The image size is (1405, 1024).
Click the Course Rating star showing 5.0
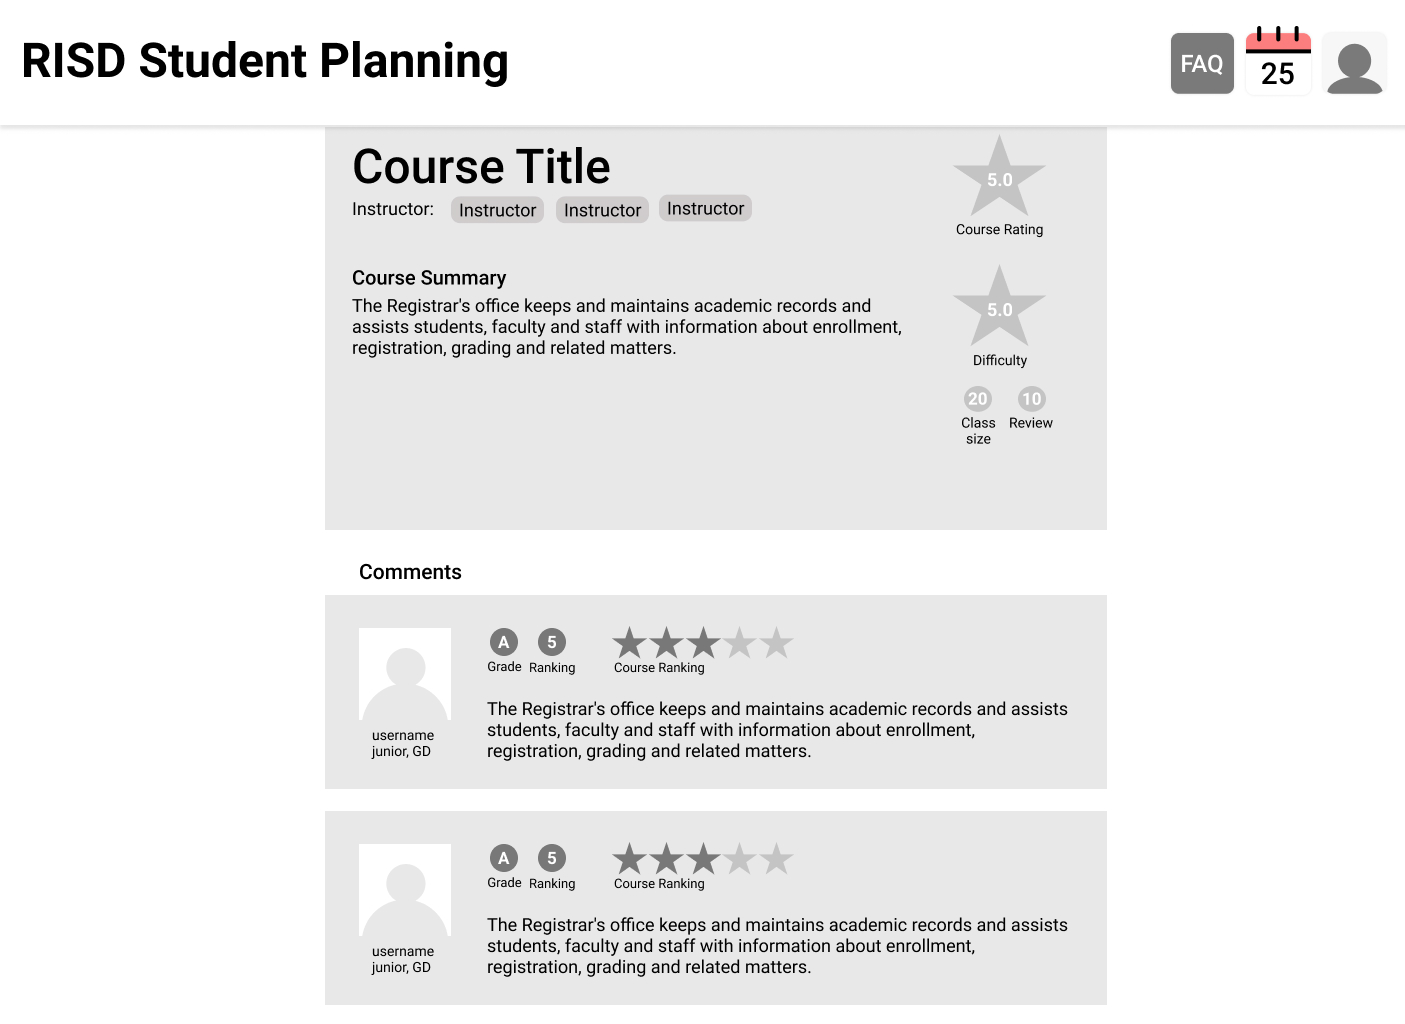point(999,180)
